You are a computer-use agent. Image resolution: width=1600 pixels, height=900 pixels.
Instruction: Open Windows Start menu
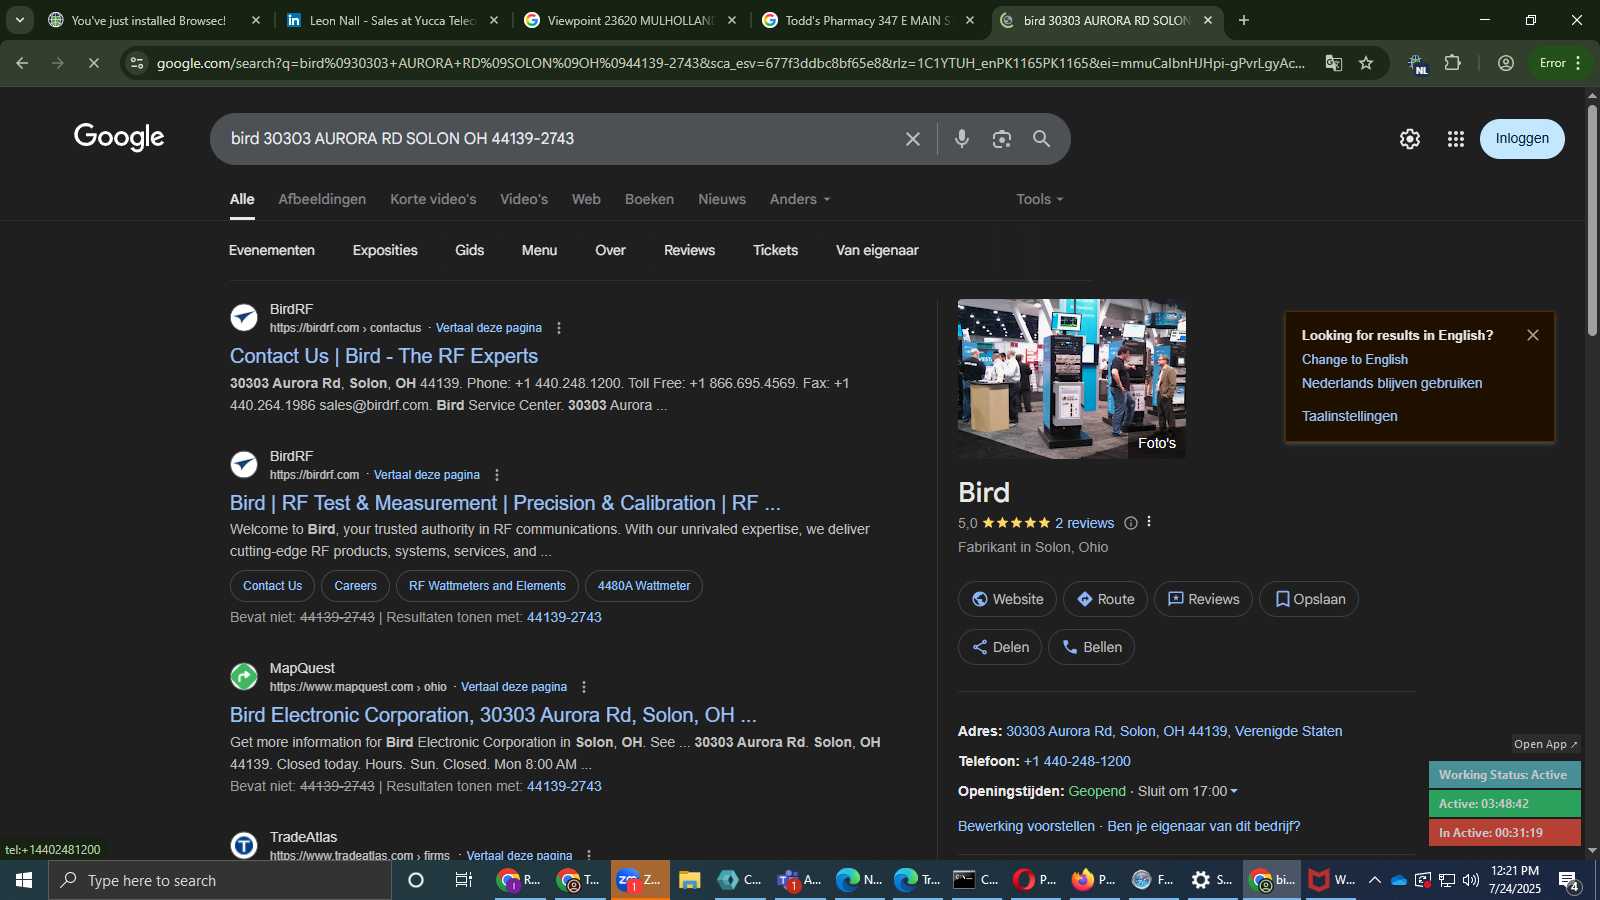(x=24, y=880)
